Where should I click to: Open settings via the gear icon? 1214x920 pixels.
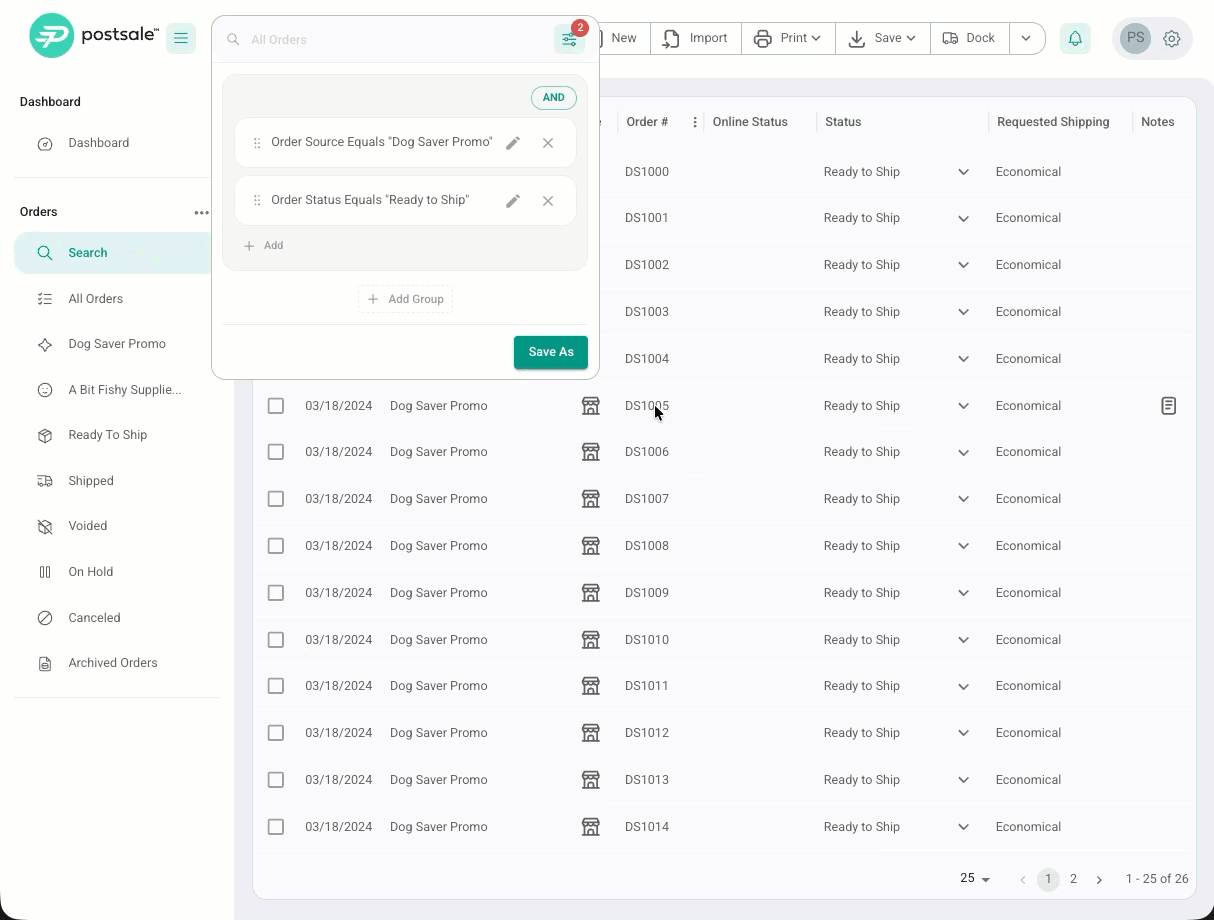coord(1172,39)
